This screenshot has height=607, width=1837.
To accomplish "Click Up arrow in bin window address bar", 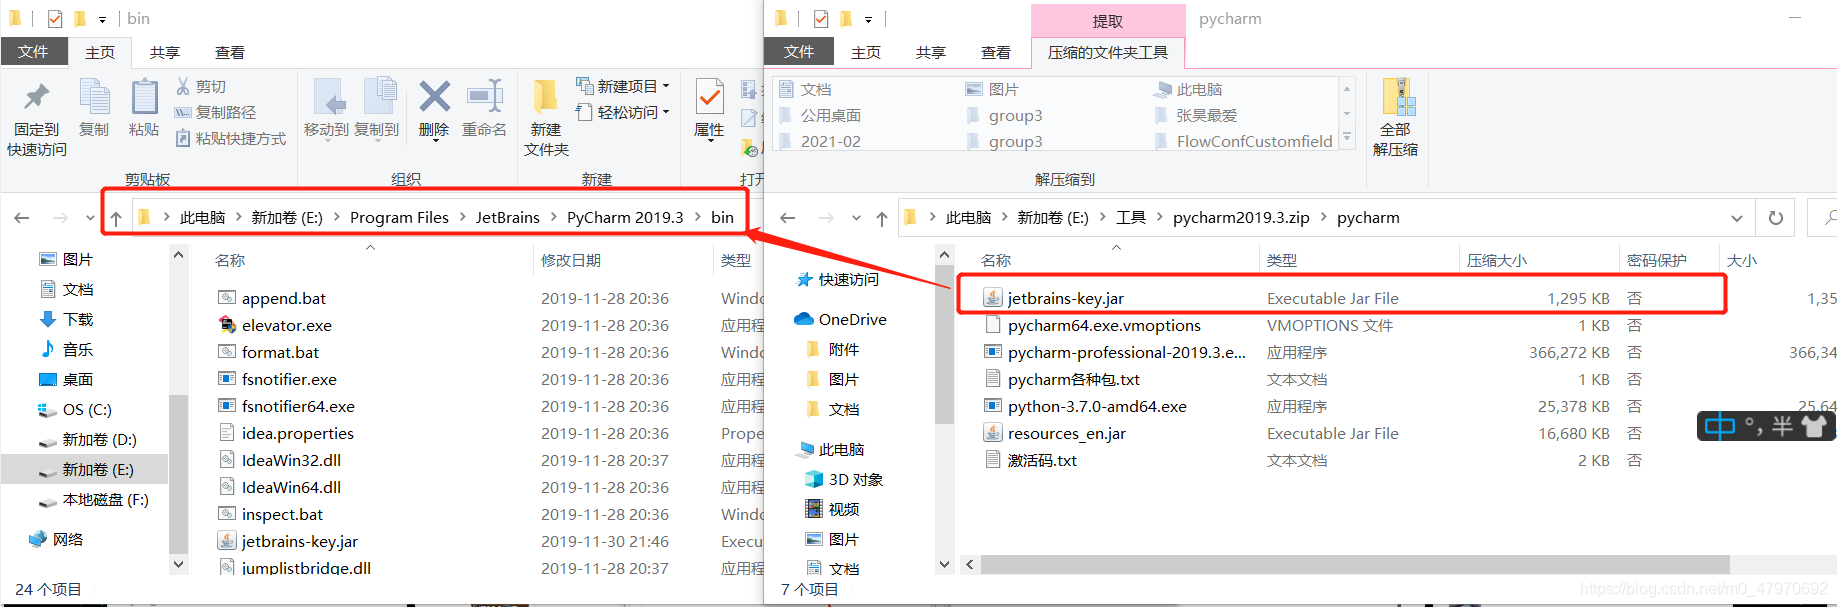I will (116, 218).
